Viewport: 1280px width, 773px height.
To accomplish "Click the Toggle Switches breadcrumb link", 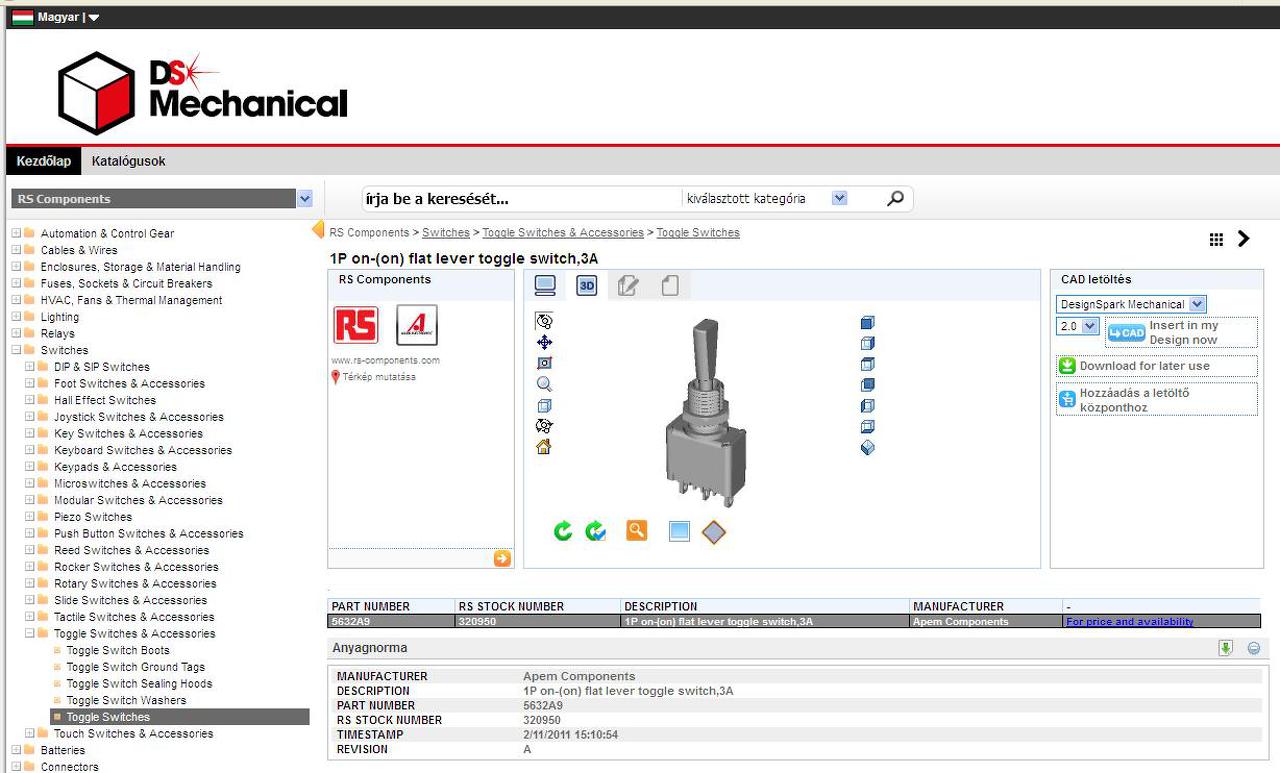I will pos(698,233).
